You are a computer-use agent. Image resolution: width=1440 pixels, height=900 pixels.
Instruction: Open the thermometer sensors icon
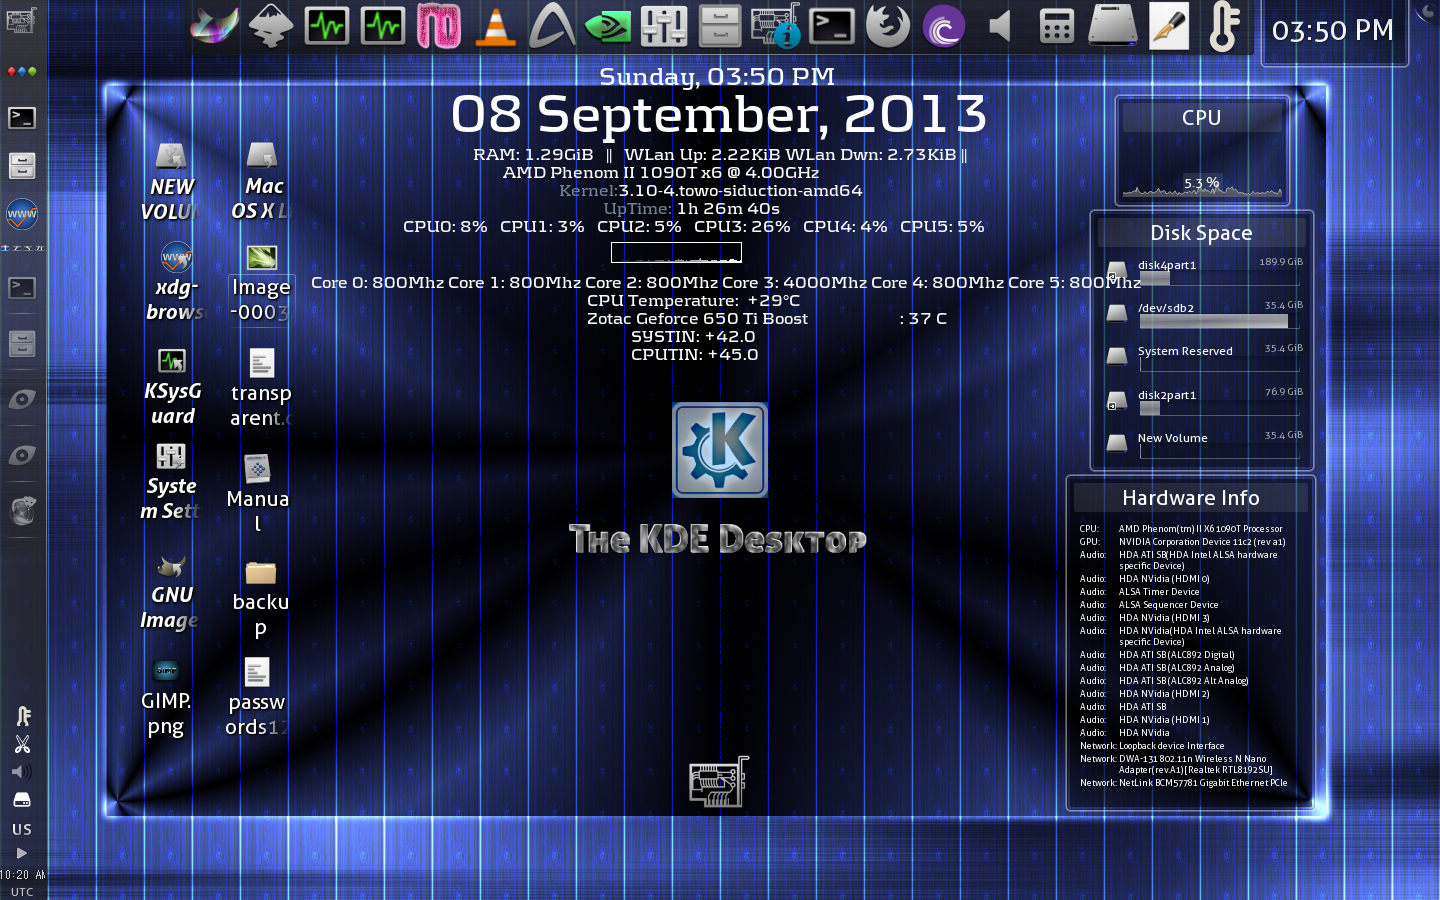pos(1224,26)
